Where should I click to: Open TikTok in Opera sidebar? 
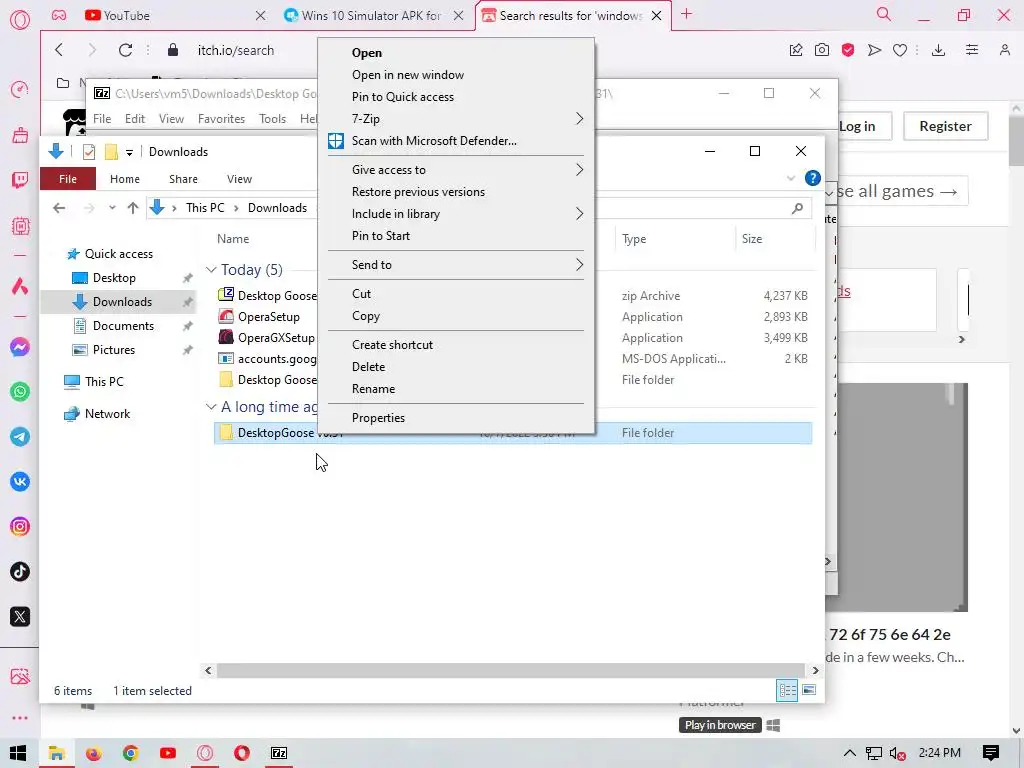20,572
